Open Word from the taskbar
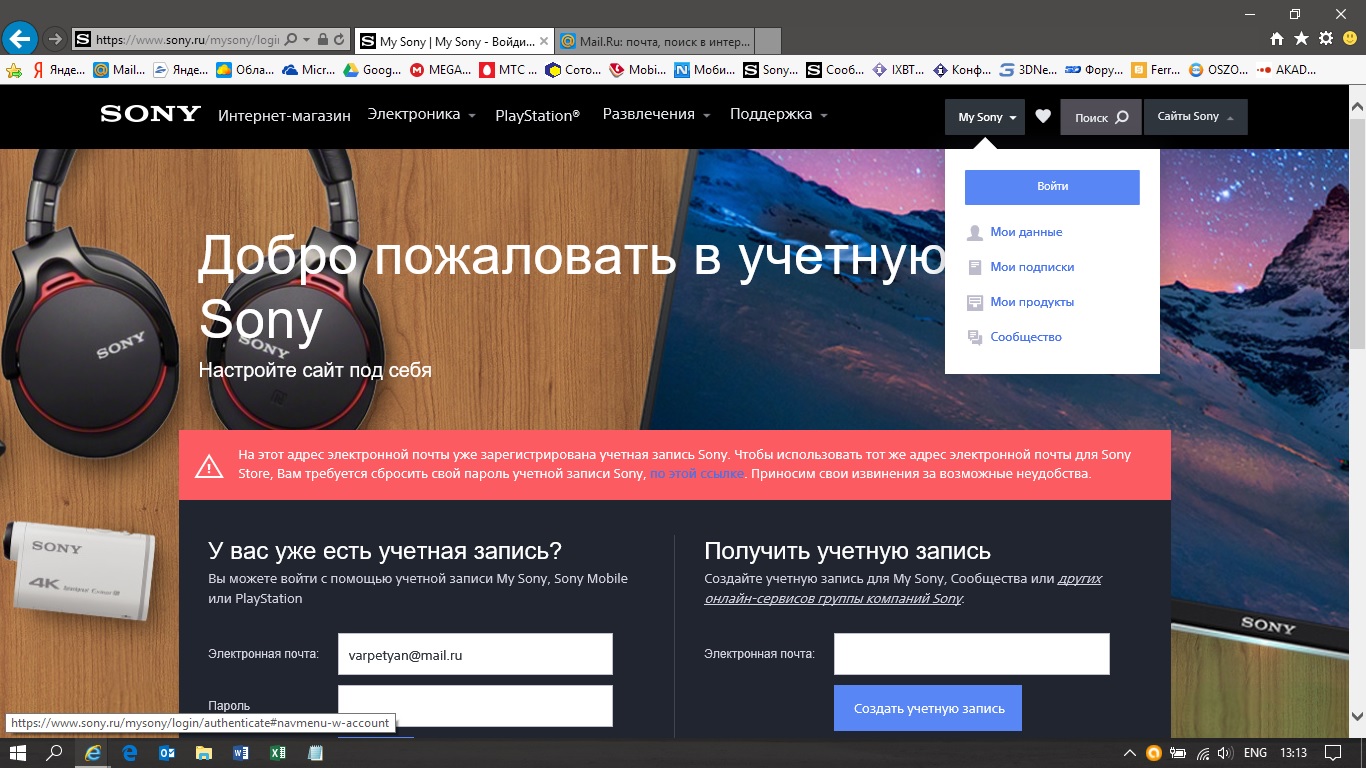This screenshot has width=1366, height=768. pos(241,754)
